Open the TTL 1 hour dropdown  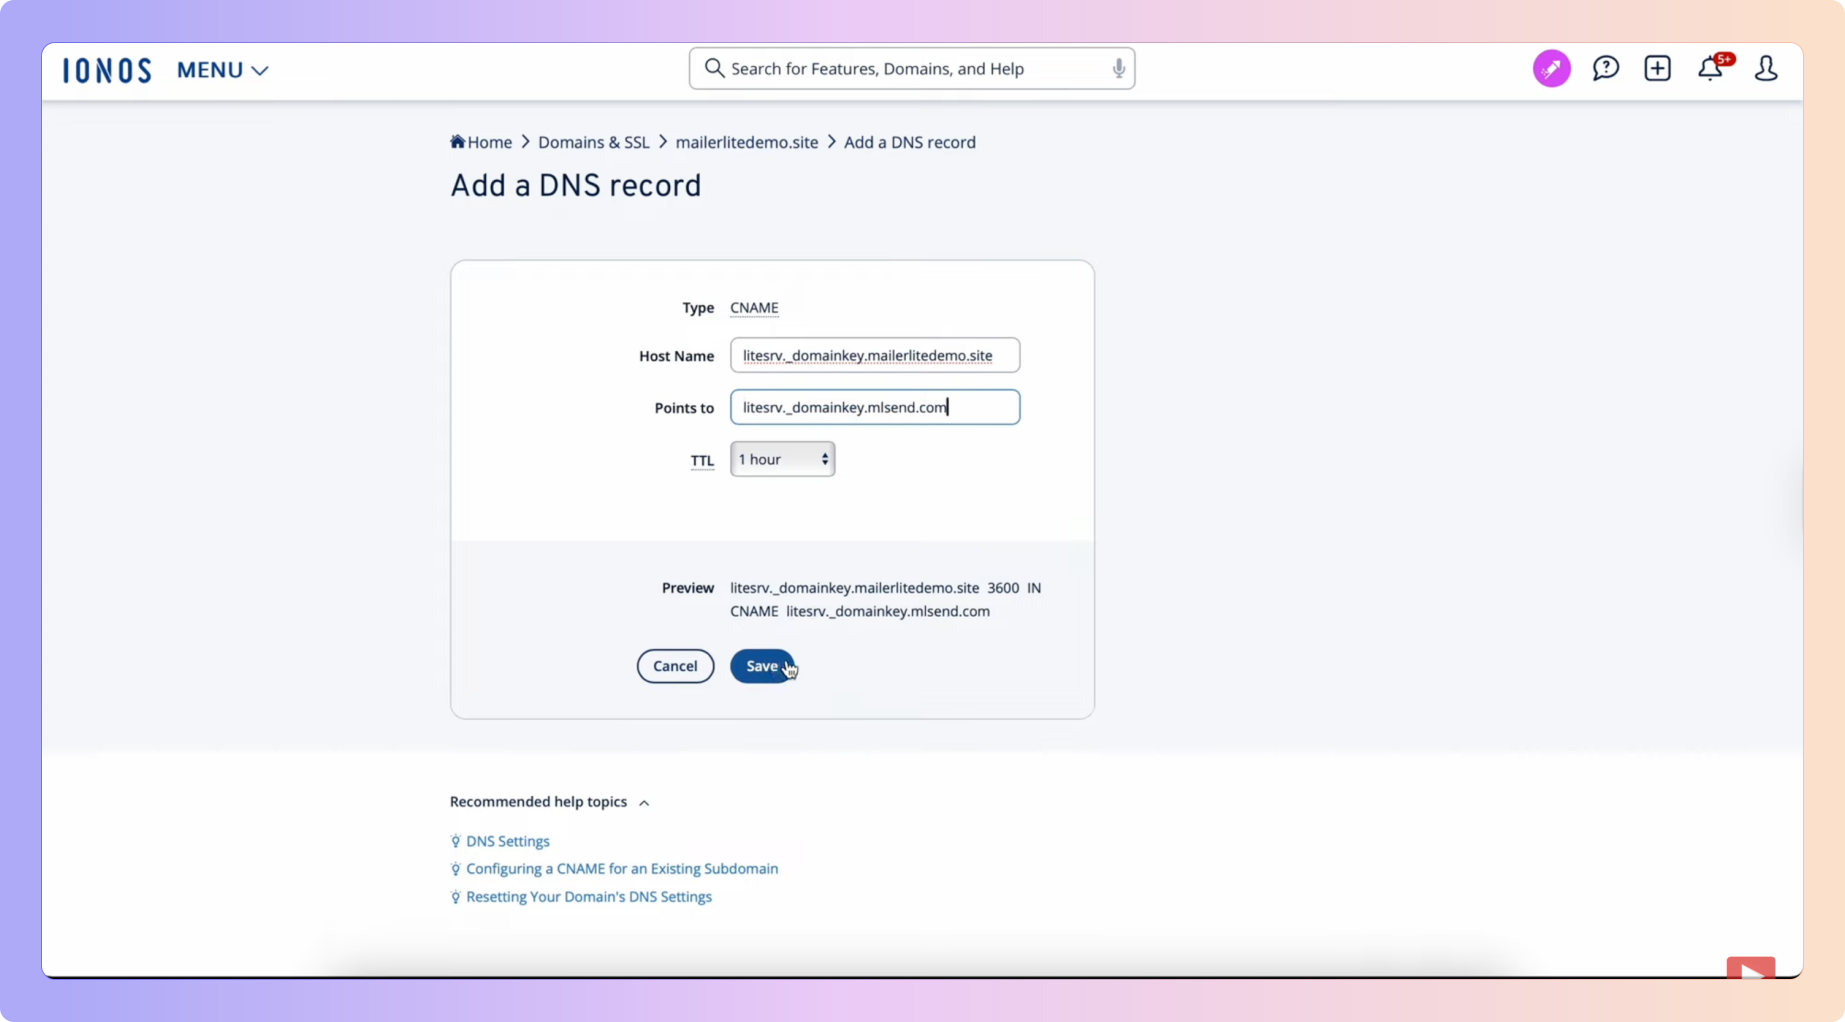point(782,459)
